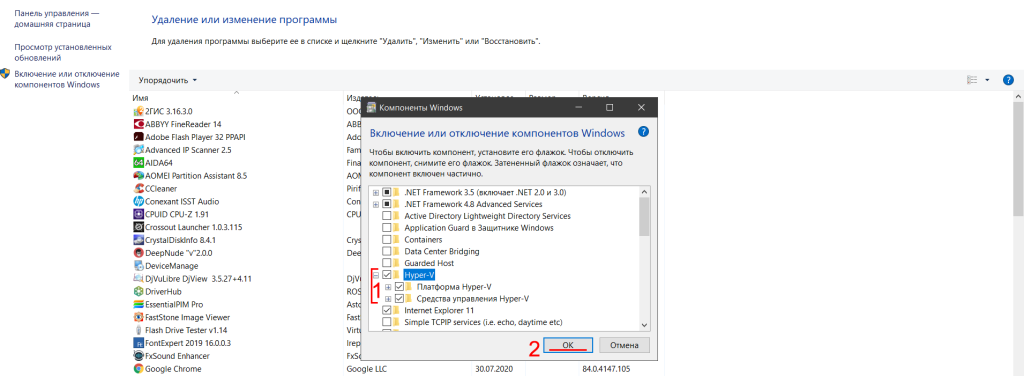
Task: Click the Google LLC publisher cell
Action: tap(366, 369)
